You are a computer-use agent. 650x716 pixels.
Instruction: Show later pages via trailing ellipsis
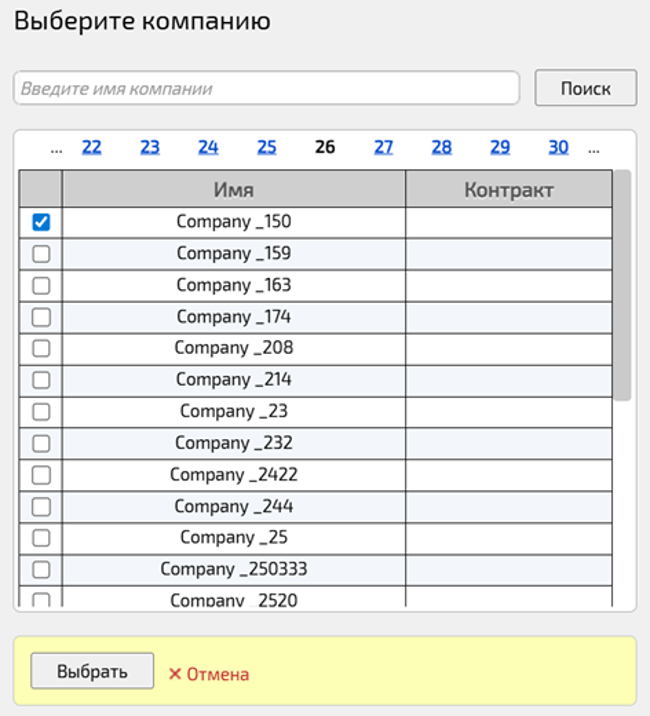click(x=594, y=148)
